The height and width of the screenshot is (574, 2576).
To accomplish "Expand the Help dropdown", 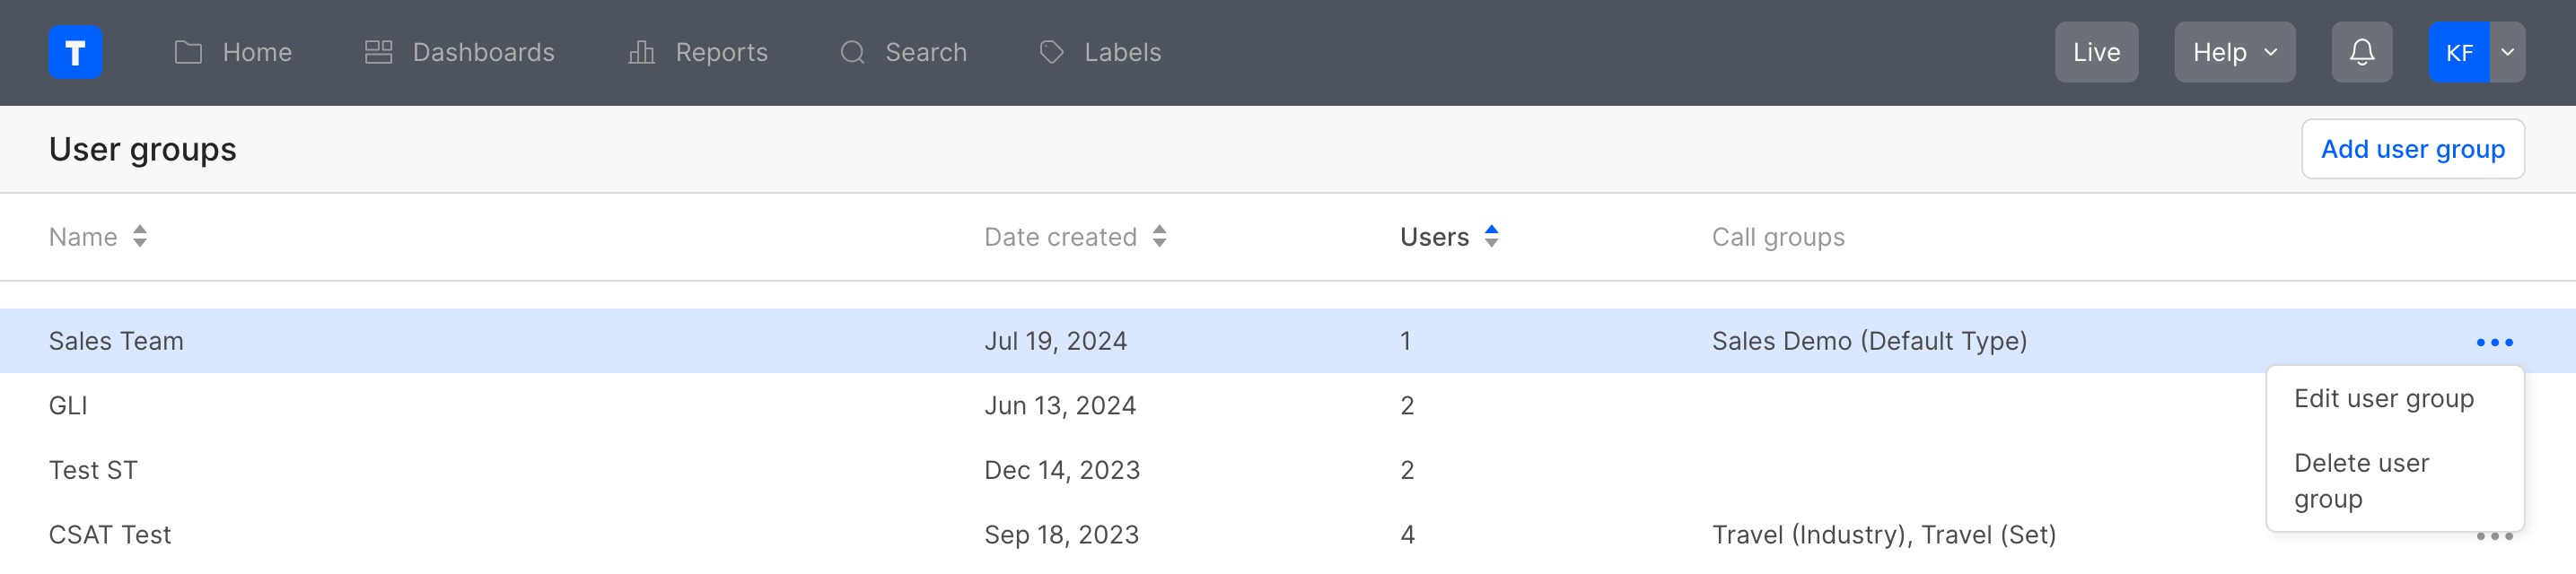I will click(x=2234, y=51).
